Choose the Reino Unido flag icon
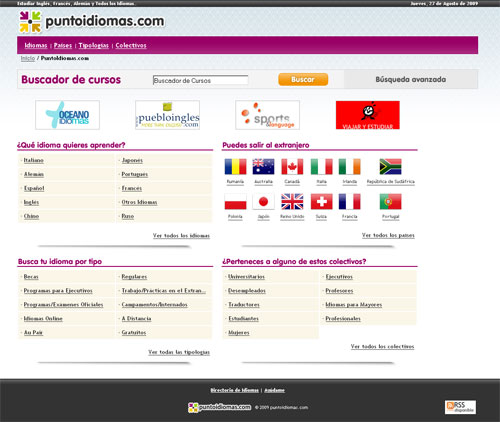Image resolution: width=500 pixels, height=422 pixels. pyautogui.click(x=292, y=202)
